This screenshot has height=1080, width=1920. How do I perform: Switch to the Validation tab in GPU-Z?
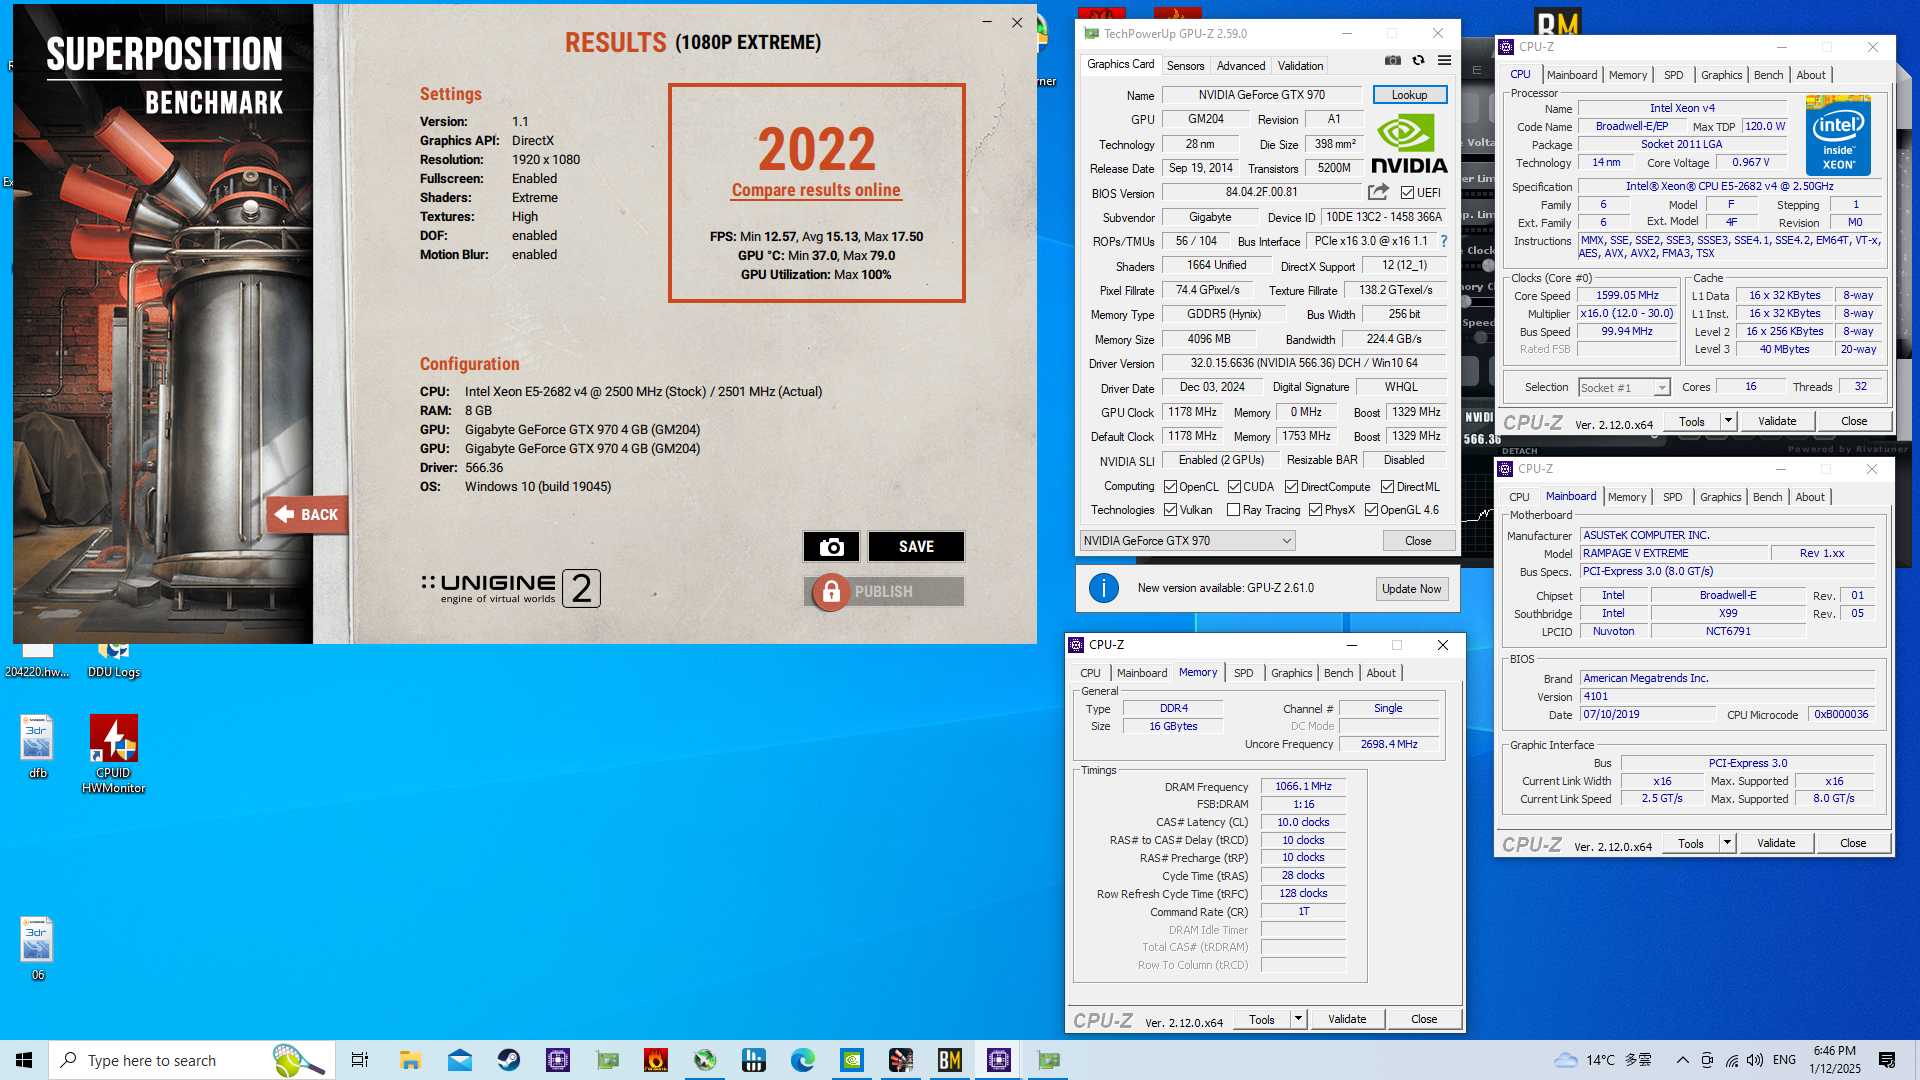[x=1300, y=66]
